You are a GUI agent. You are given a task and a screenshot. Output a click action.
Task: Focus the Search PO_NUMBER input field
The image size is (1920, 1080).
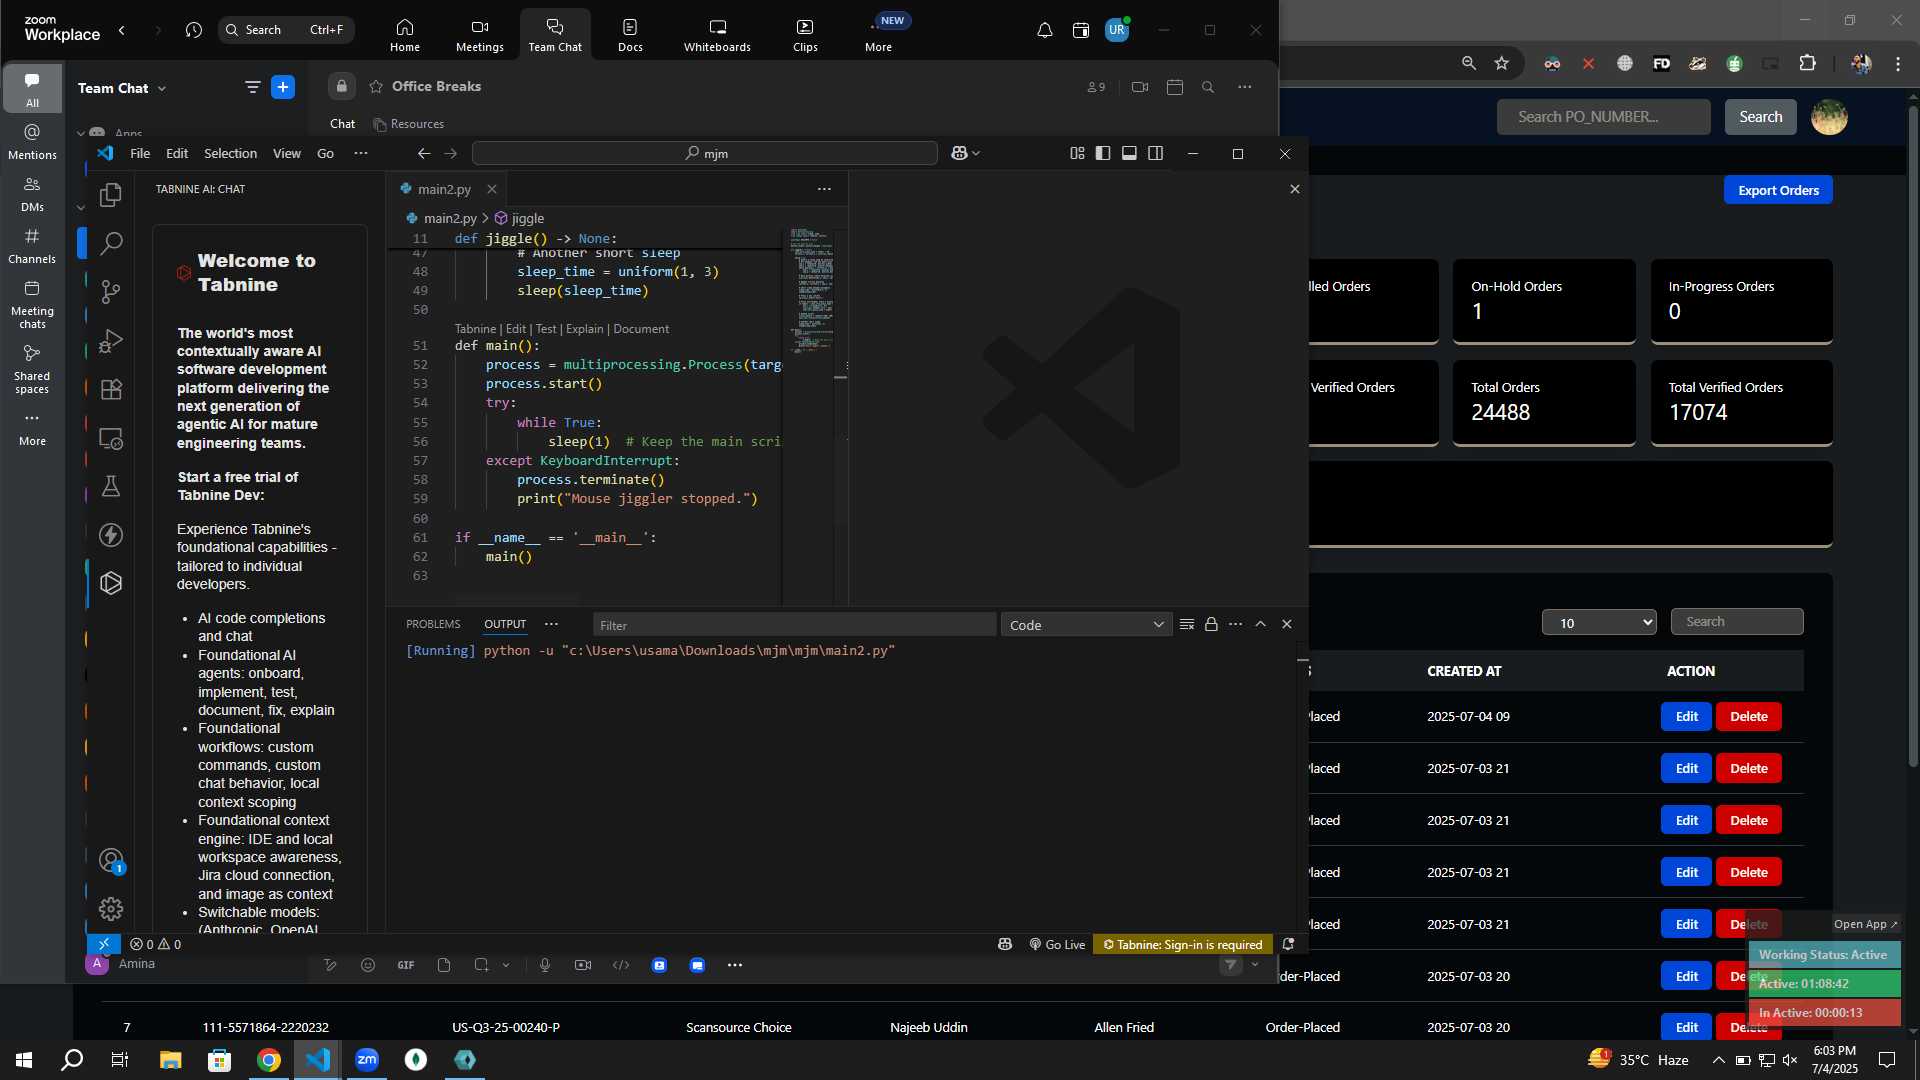click(x=1603, y=117)
